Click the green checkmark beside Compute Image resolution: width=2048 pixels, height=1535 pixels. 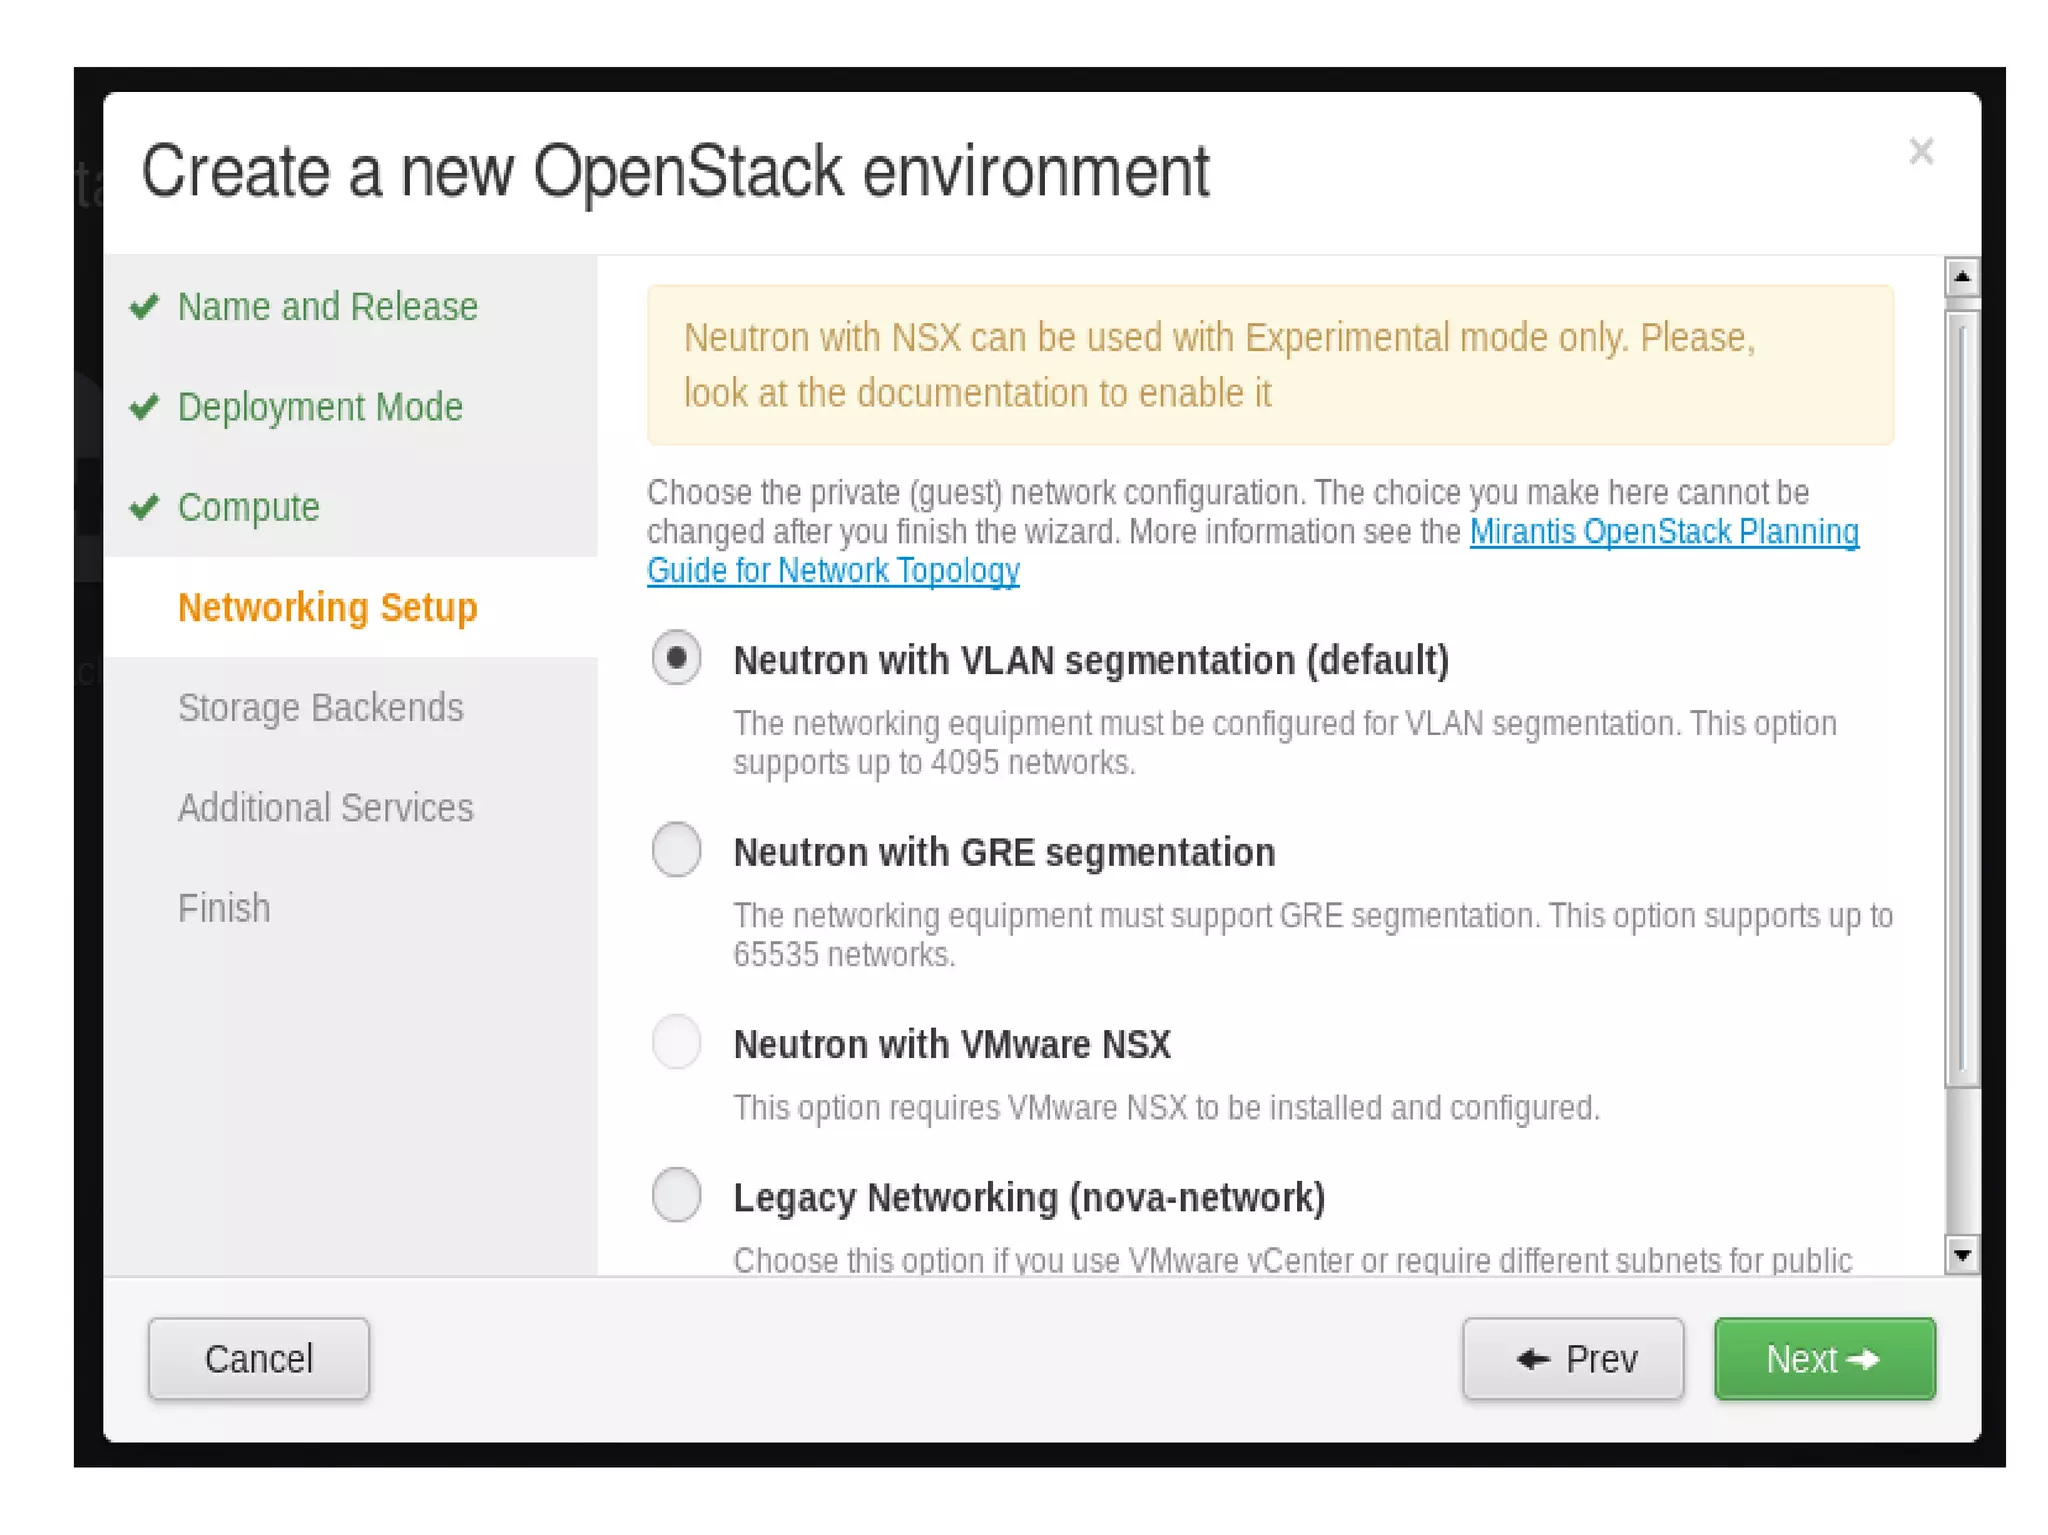tap(145, 507)
